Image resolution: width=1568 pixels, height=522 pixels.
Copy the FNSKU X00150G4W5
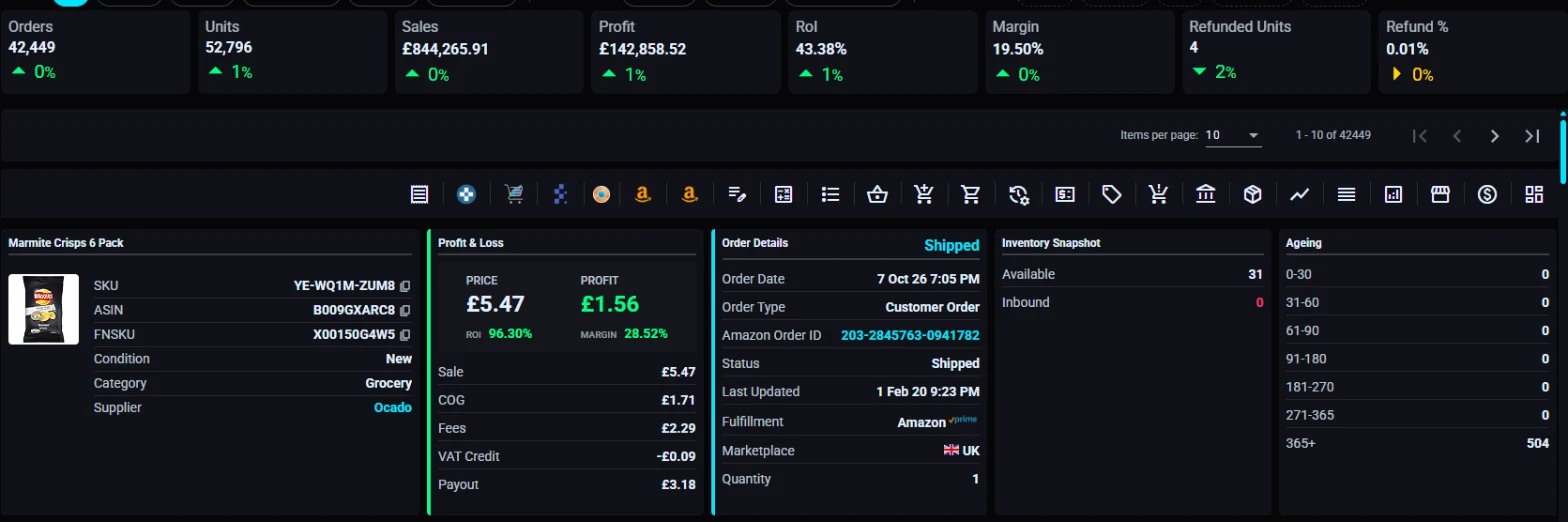tap(405, 334)
